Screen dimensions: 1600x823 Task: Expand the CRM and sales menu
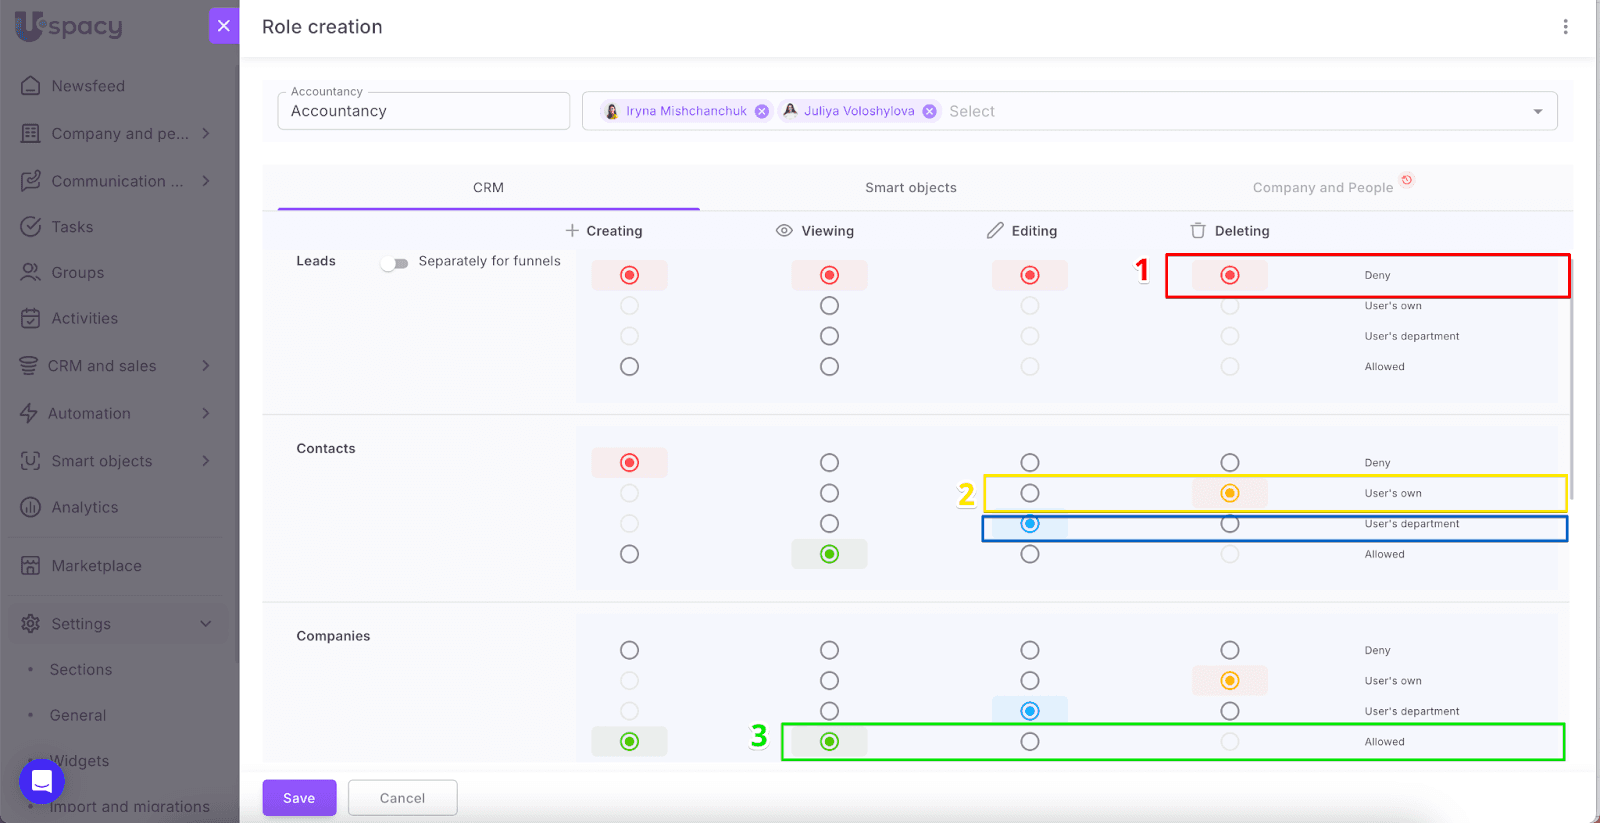205,366
